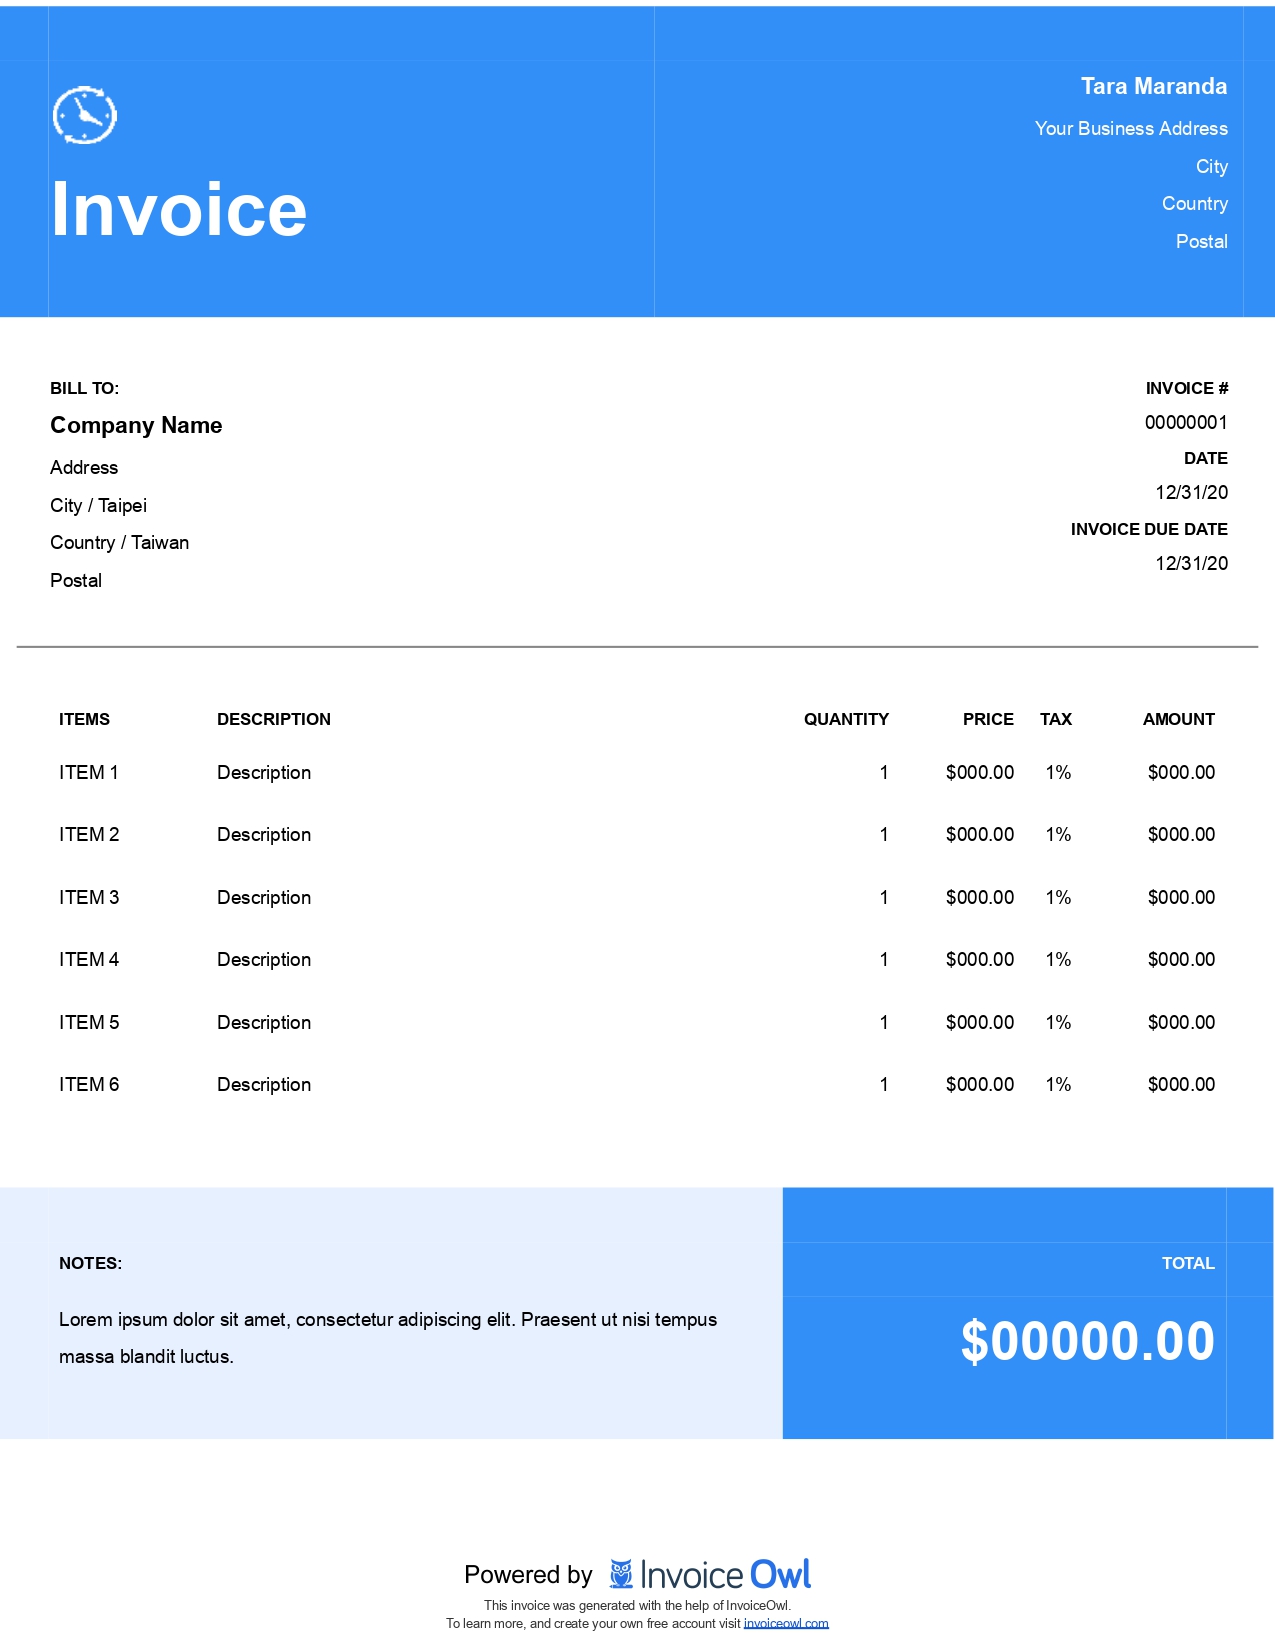This screenshot has height=1650, width=1275.
Task: Click the quantity value for ITEM 5
Action: 883,1022
